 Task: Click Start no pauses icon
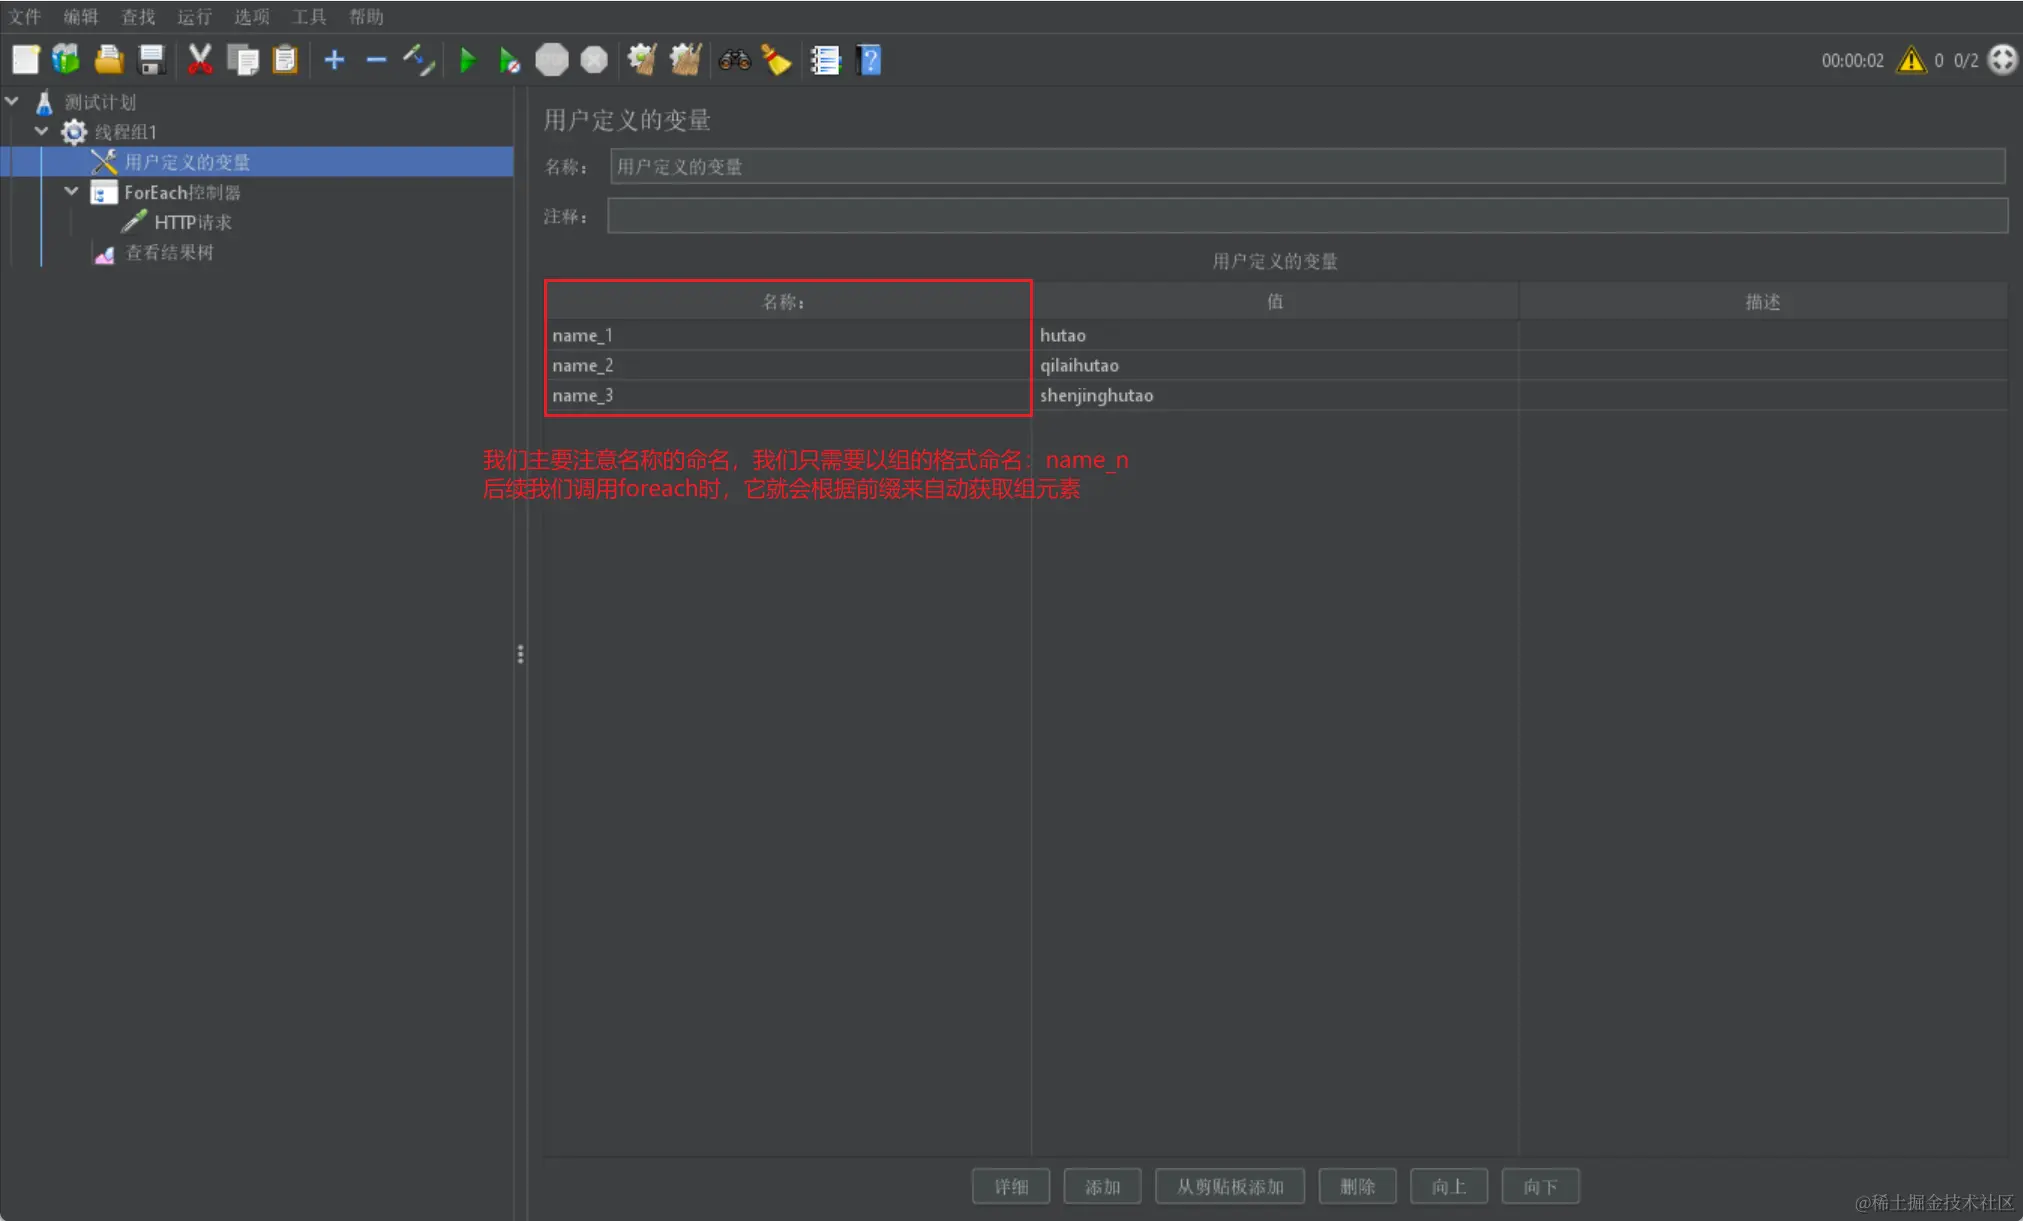click(509, 60)
